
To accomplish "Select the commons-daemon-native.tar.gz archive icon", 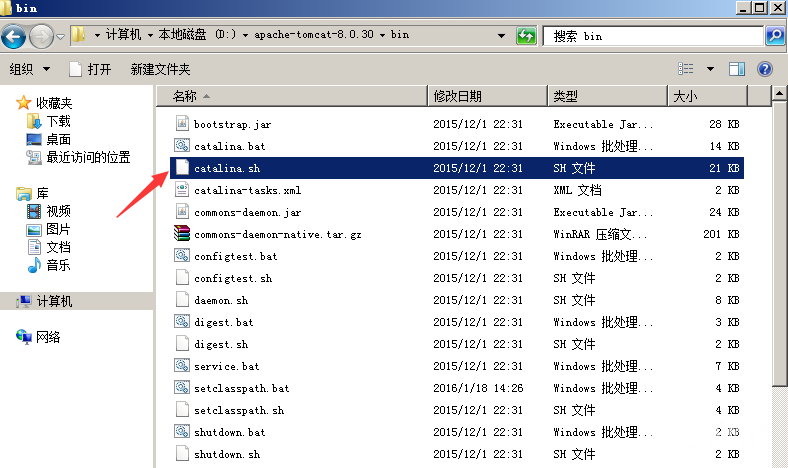I will [182, 234].
